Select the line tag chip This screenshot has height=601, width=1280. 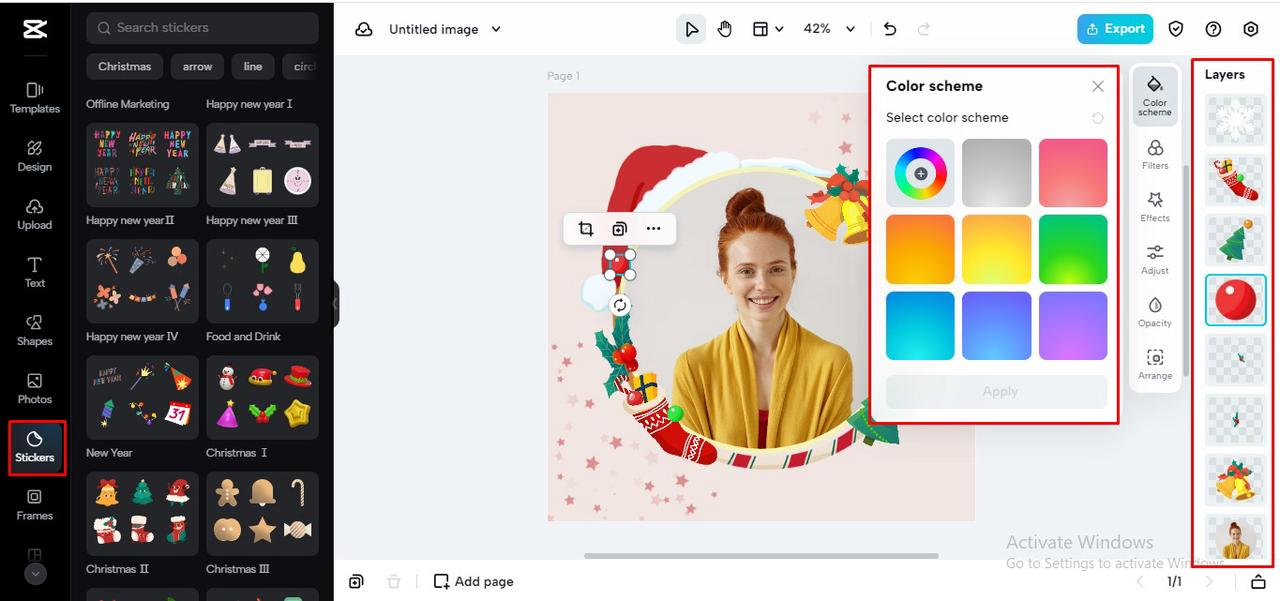pyautogui.click(x=253, y=67)
